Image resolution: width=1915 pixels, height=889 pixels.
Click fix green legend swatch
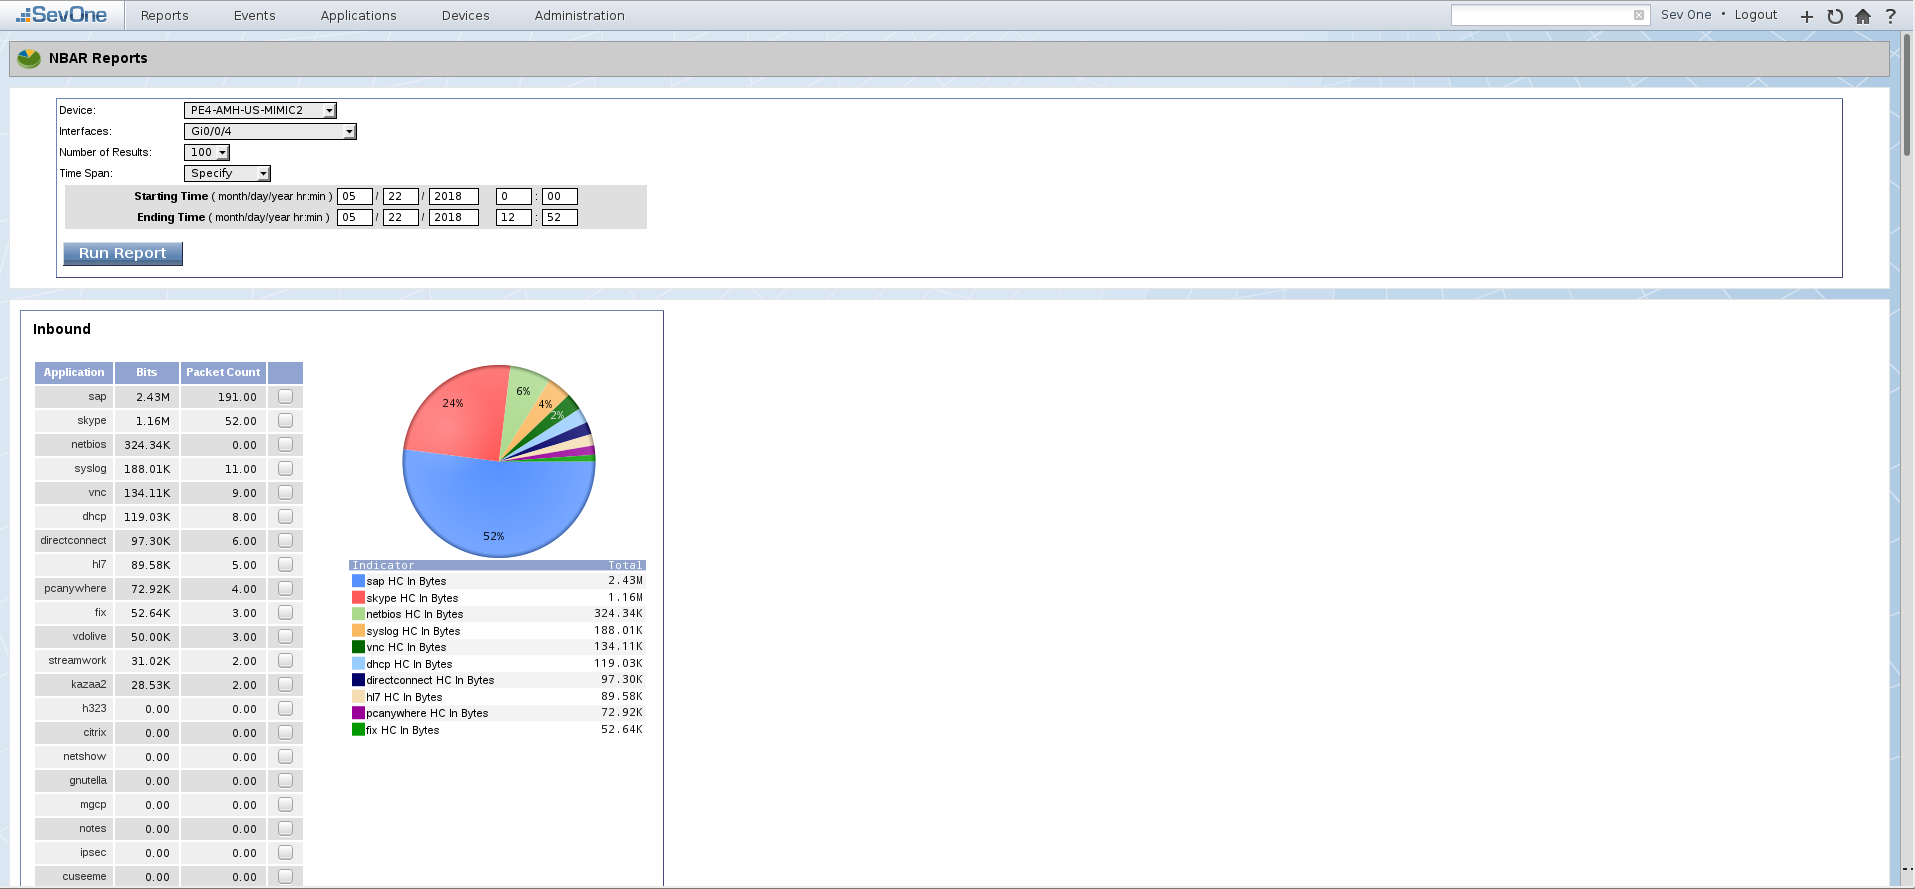tap(358, 730)
